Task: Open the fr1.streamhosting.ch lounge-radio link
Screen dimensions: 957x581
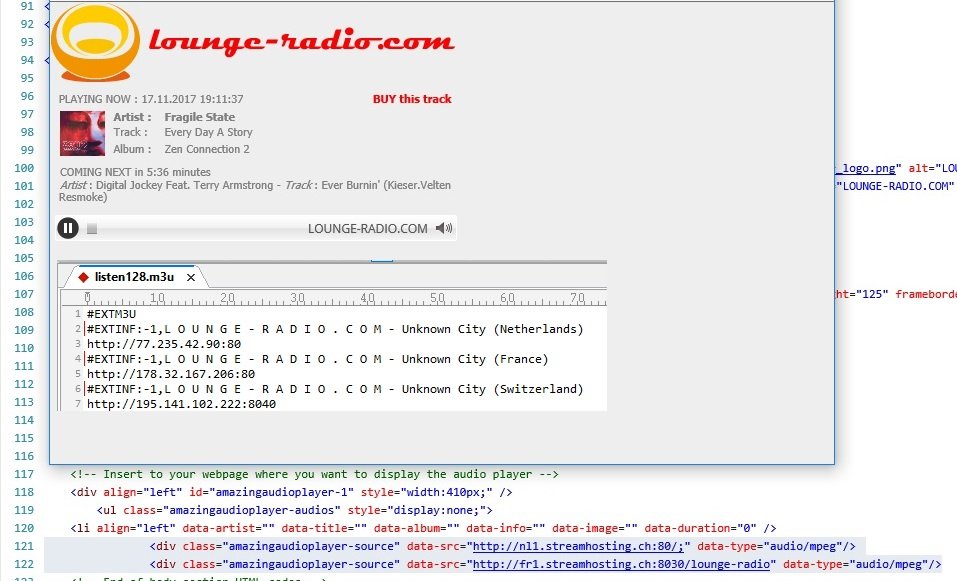Action: point(621,564)
